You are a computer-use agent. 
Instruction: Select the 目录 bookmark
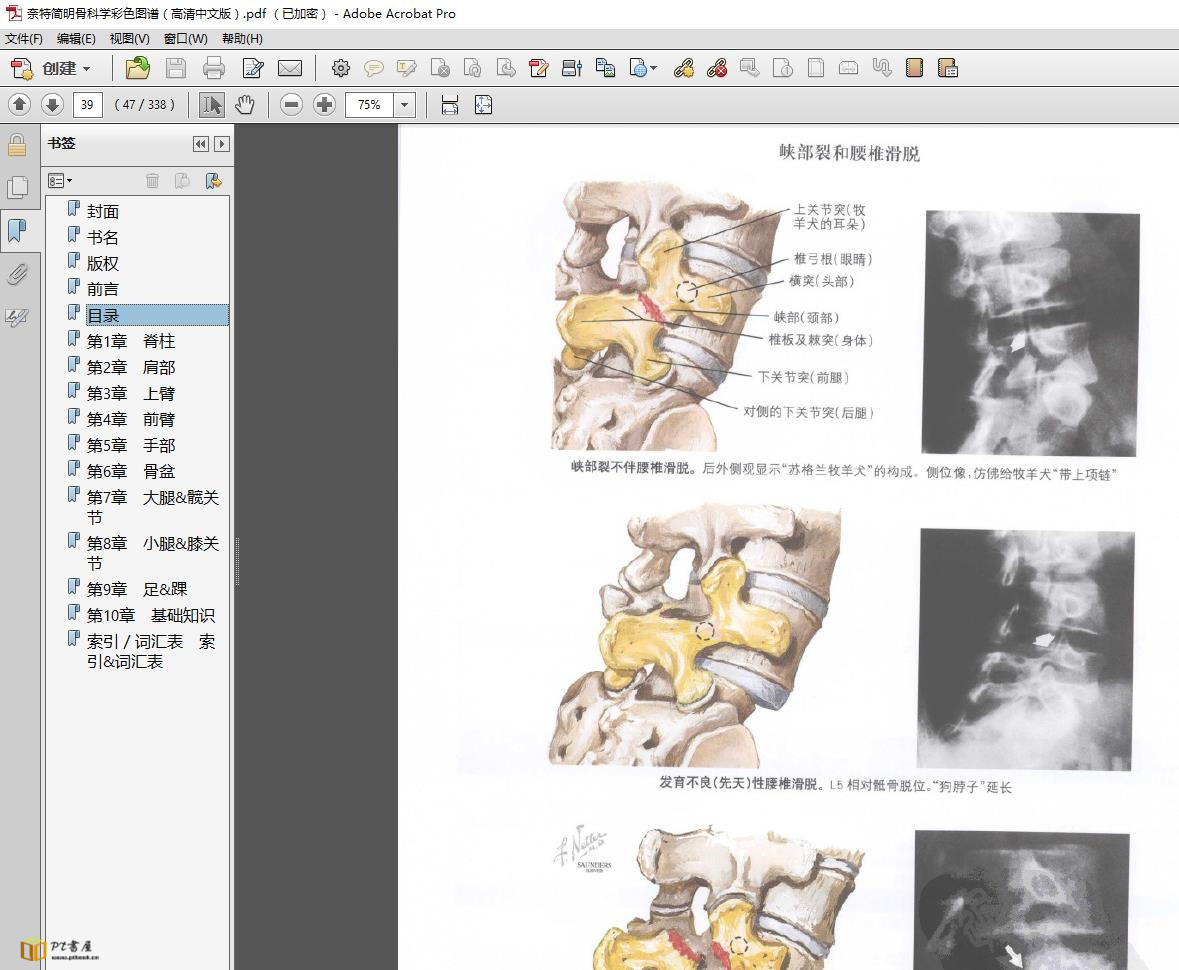click(x=157, y=315)
